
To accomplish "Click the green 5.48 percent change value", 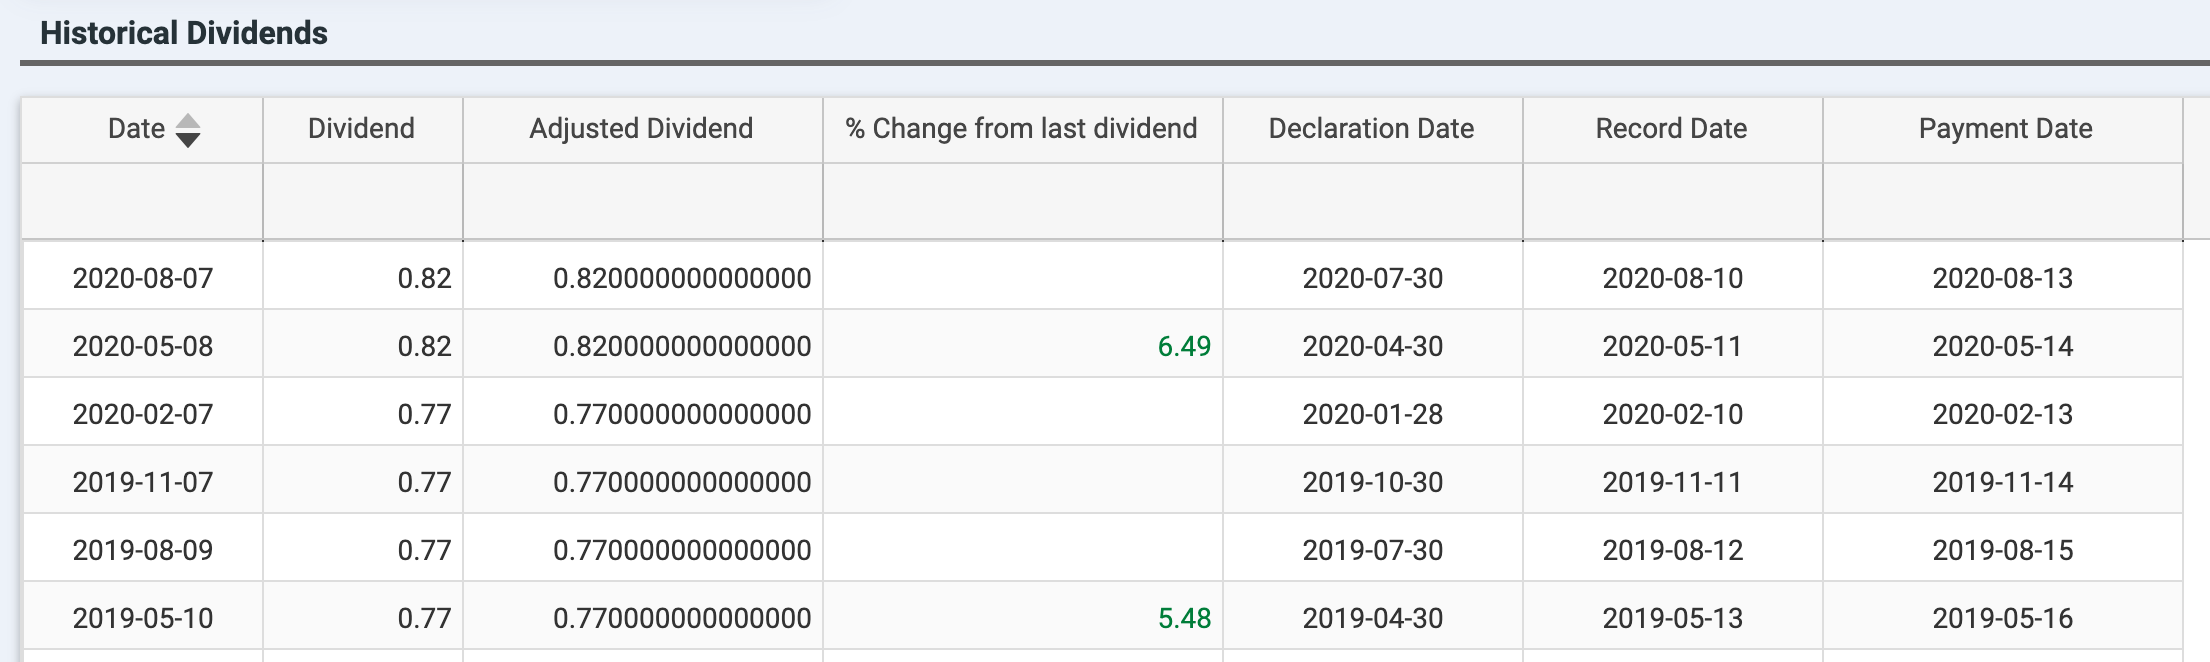I will click(1184, 618).
